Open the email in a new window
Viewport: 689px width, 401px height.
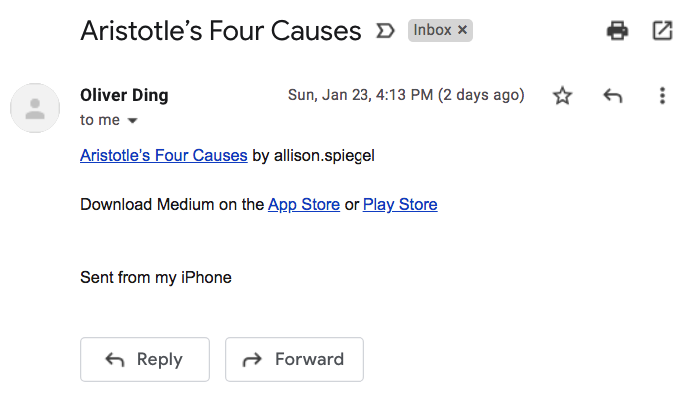tap(662, 31)
